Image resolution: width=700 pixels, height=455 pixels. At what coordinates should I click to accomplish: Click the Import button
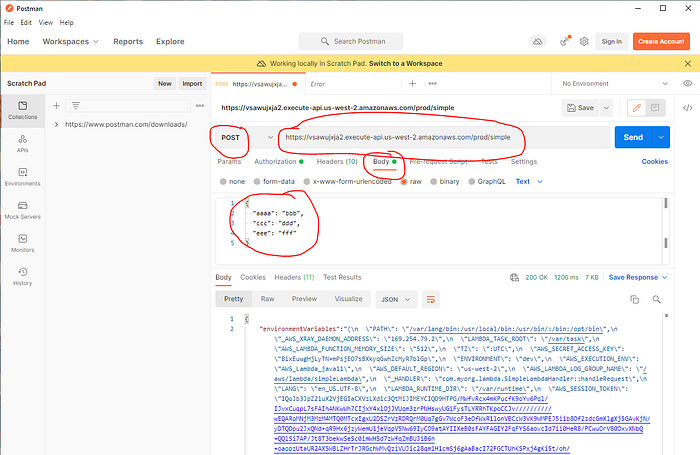(x=192, y=83)
